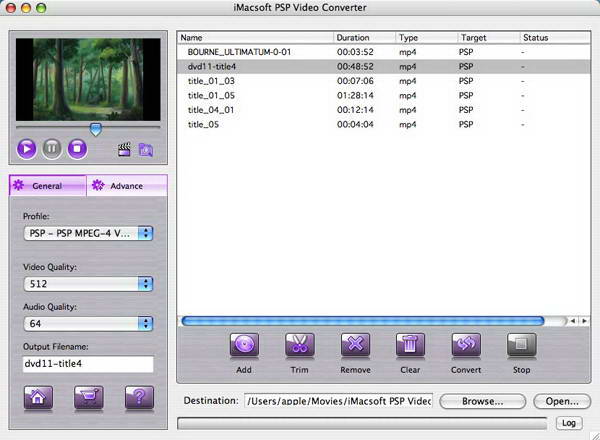Image resolution: width=600 pixels, height=440 pixels.
Task: Stop the preview playback
Action: 77,149
